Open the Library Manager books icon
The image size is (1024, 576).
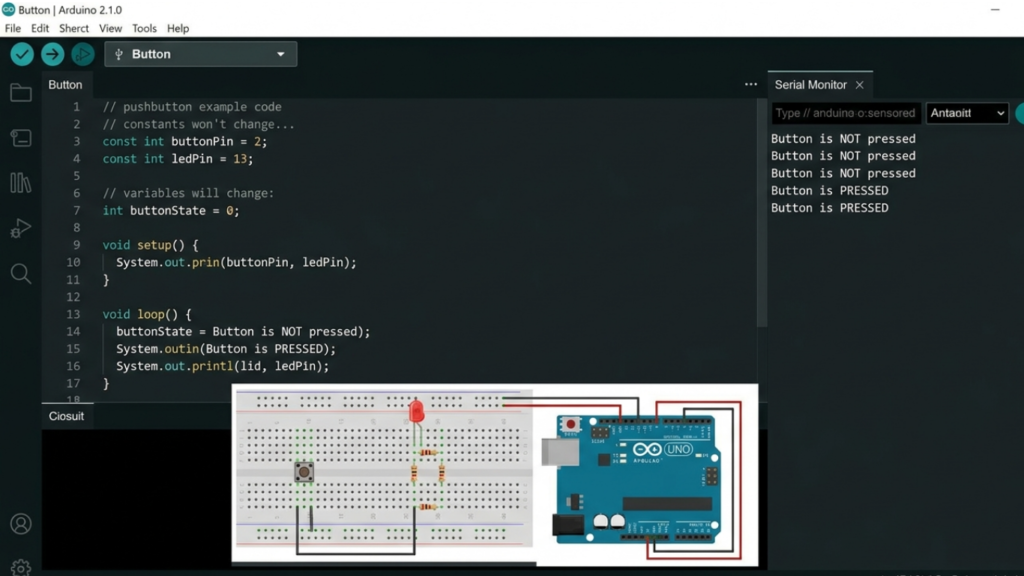[21, 182]
